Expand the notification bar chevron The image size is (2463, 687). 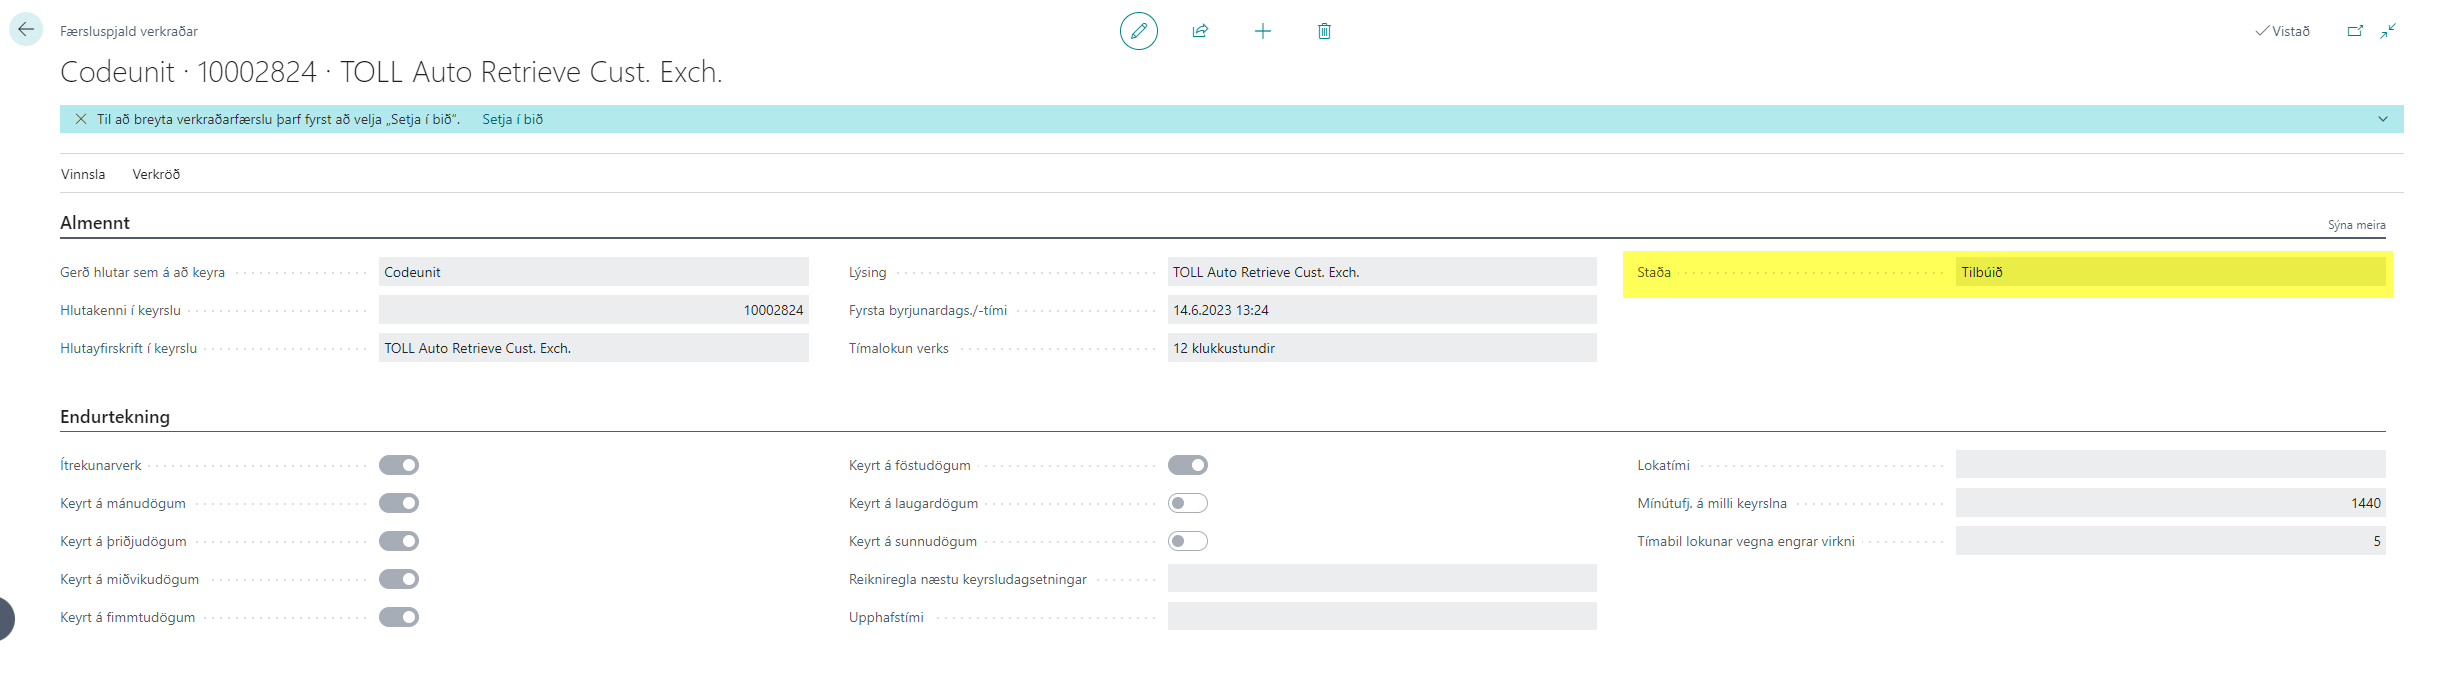tap(2382, 119)
